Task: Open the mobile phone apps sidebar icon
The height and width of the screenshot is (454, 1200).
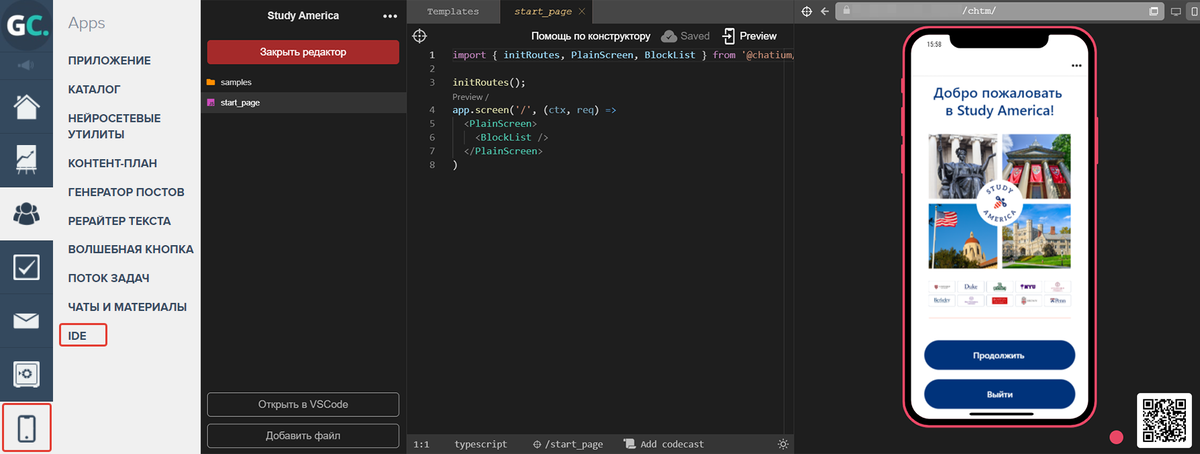Action: (x=27, y=428)
